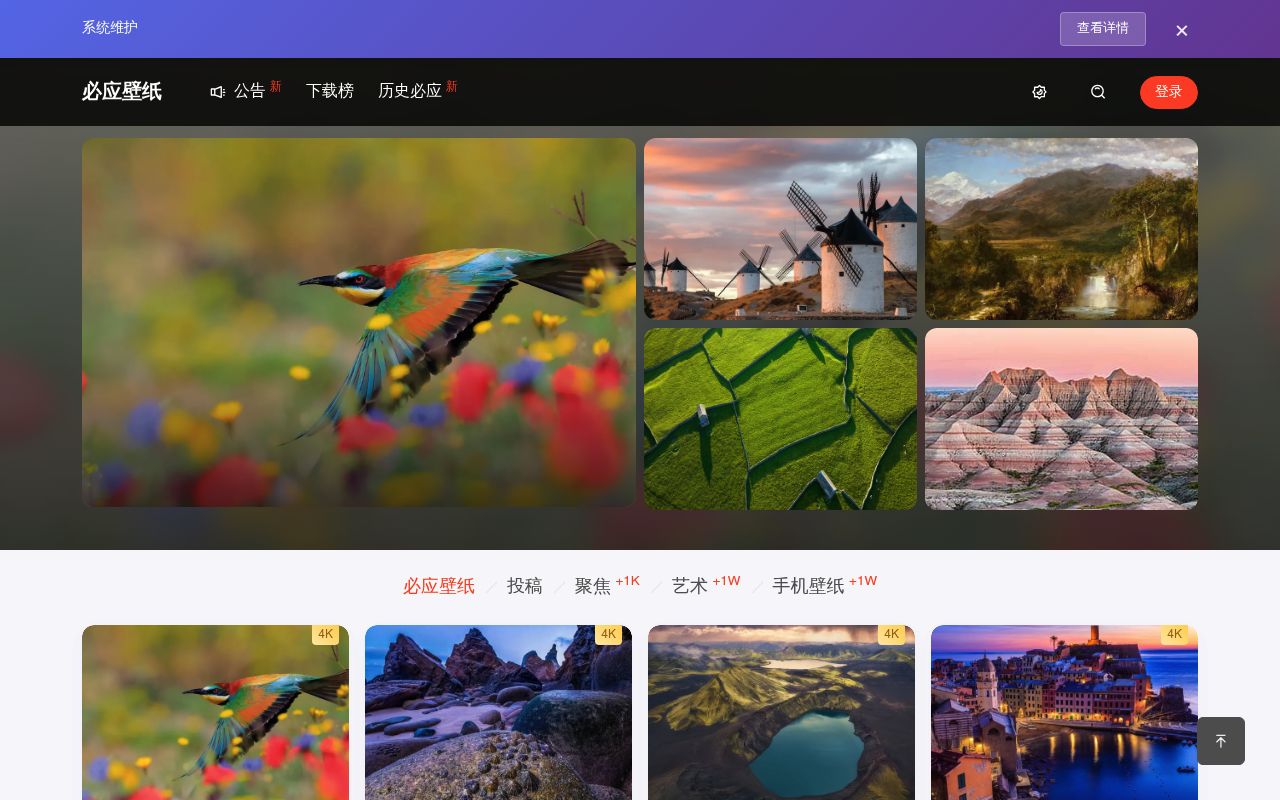Click the 4K badge on the rocky coast card
This screenshot has width=1280, height=800.
[x=608, y=634]
